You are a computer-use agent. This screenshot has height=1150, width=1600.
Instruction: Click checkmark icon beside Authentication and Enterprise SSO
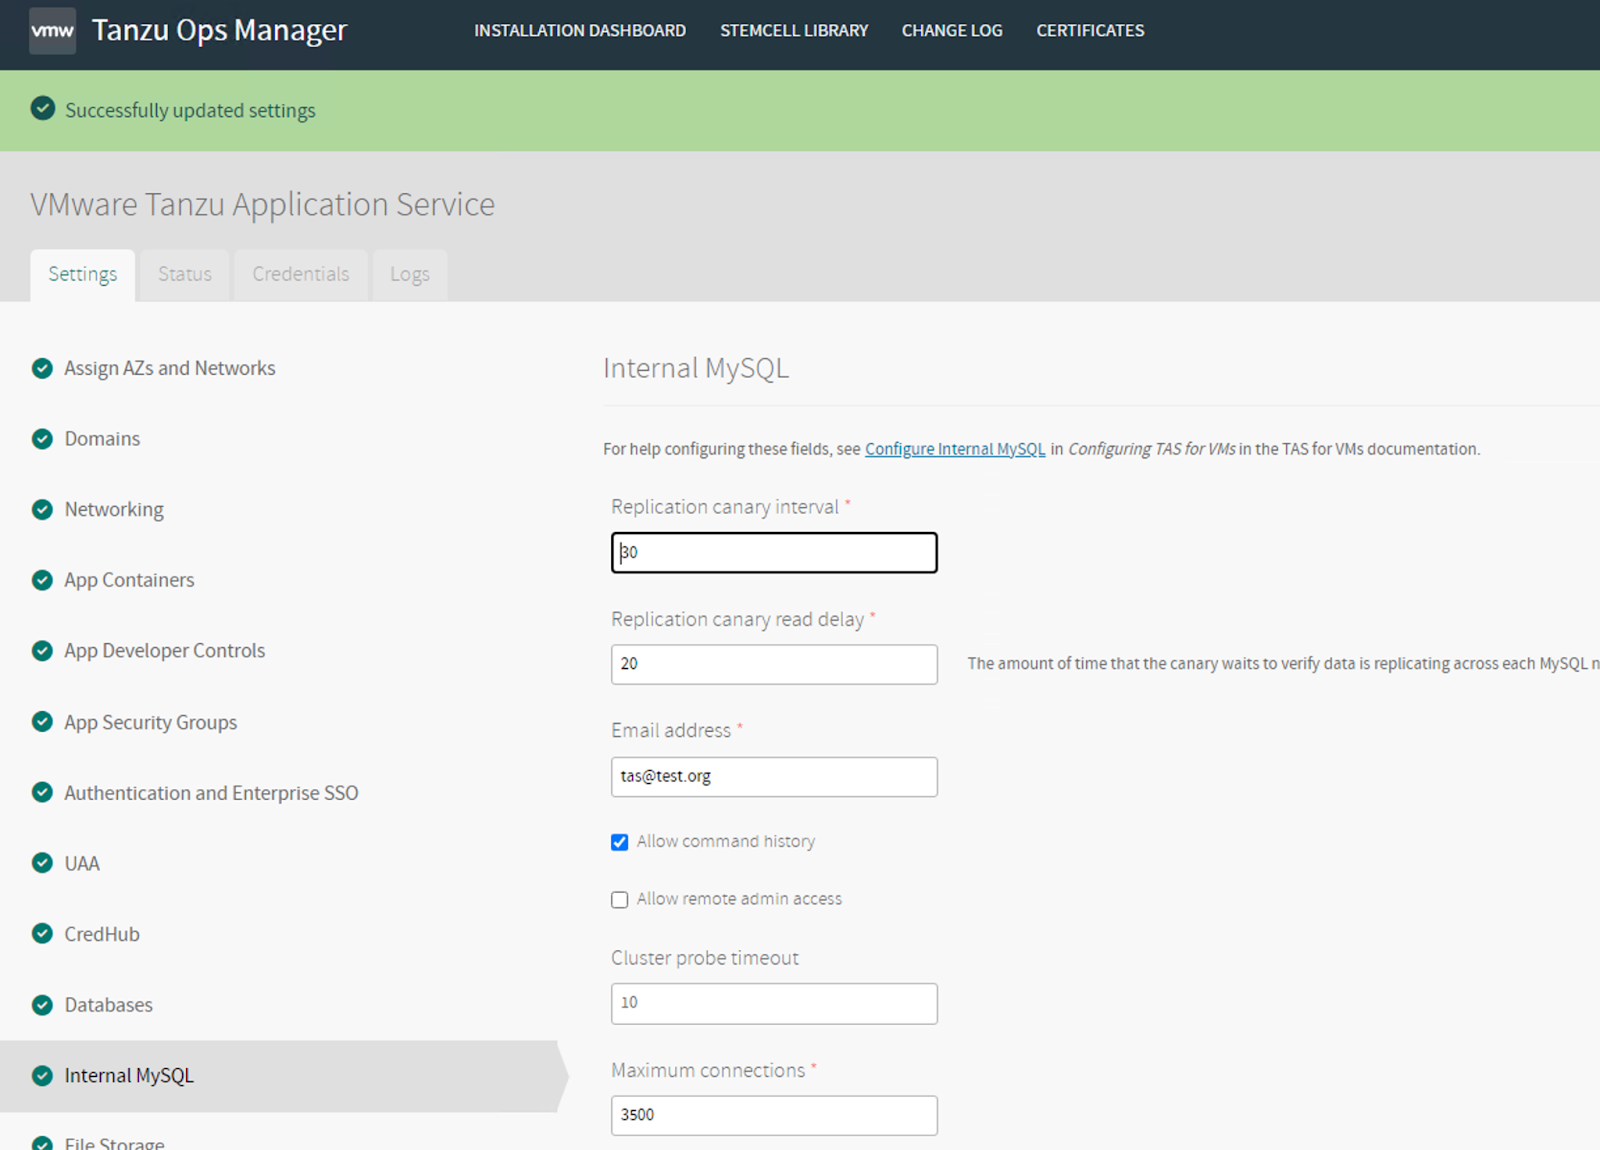coord(42,792)
